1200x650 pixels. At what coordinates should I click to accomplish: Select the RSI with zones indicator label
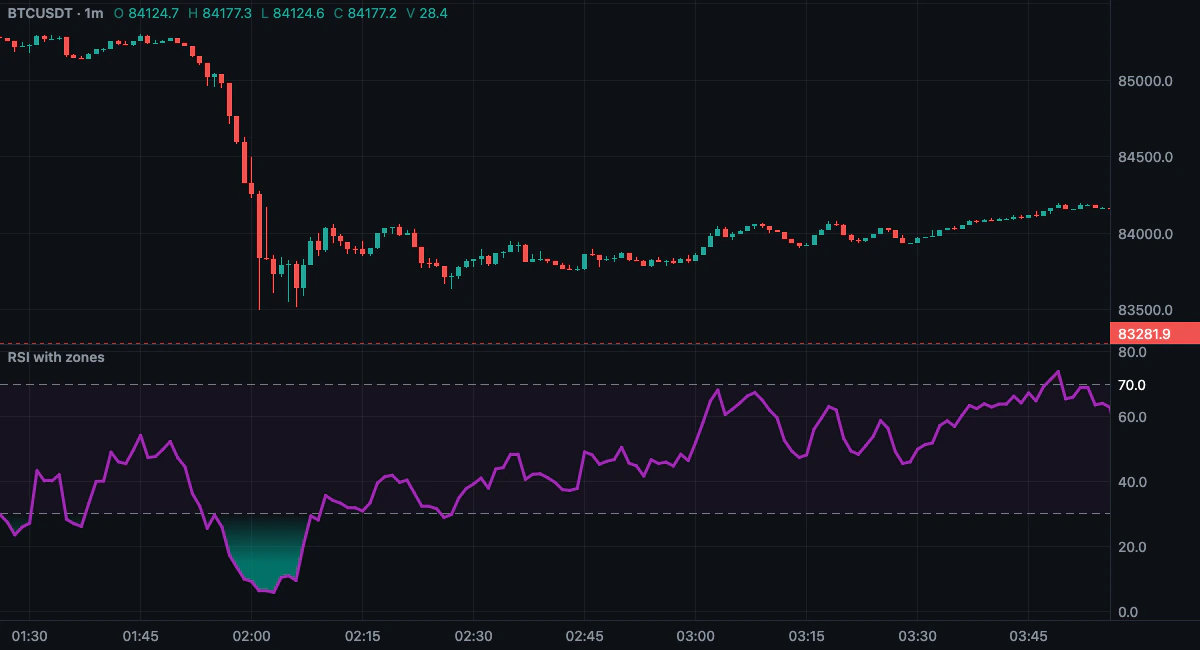point(56,357)
